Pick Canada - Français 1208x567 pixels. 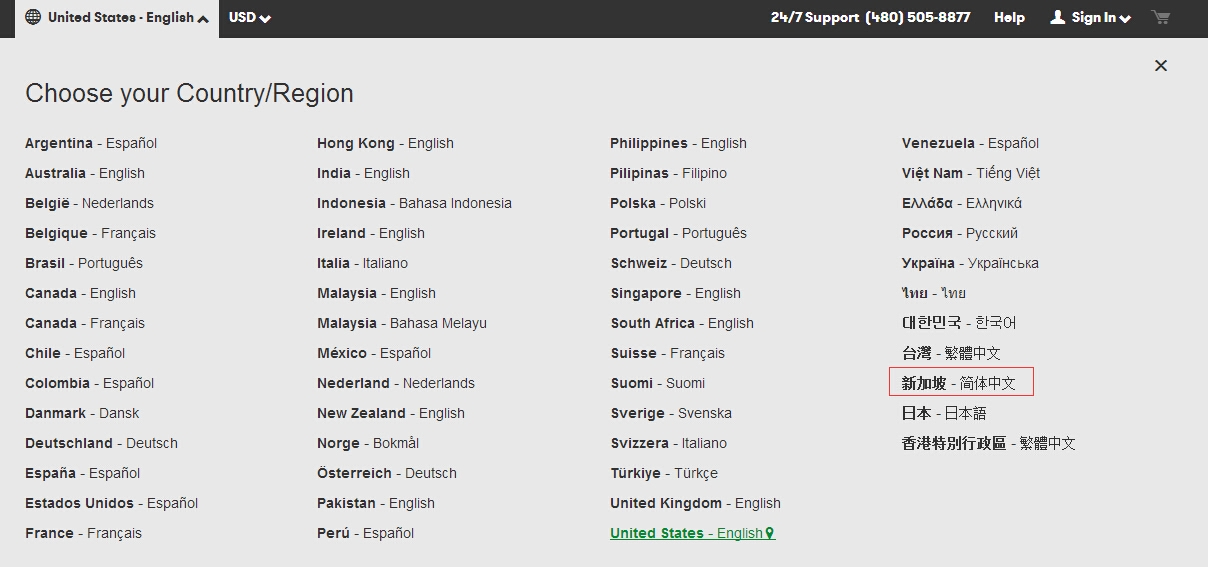[85, 323]
